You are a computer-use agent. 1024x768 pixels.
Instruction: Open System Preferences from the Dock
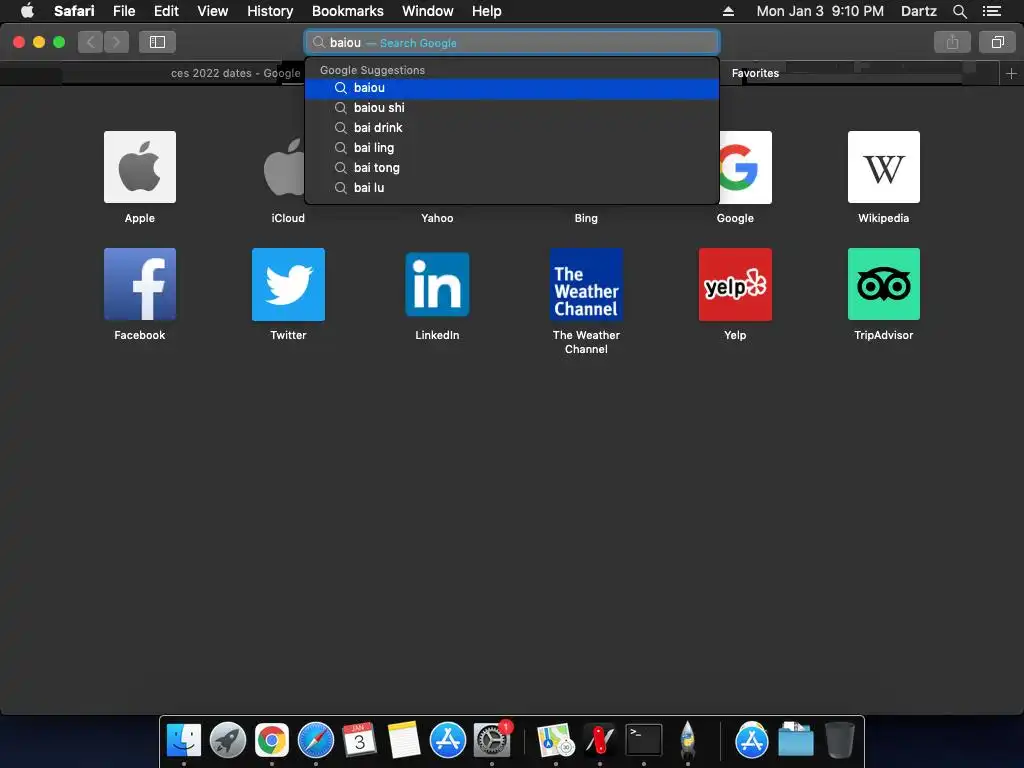491,741
